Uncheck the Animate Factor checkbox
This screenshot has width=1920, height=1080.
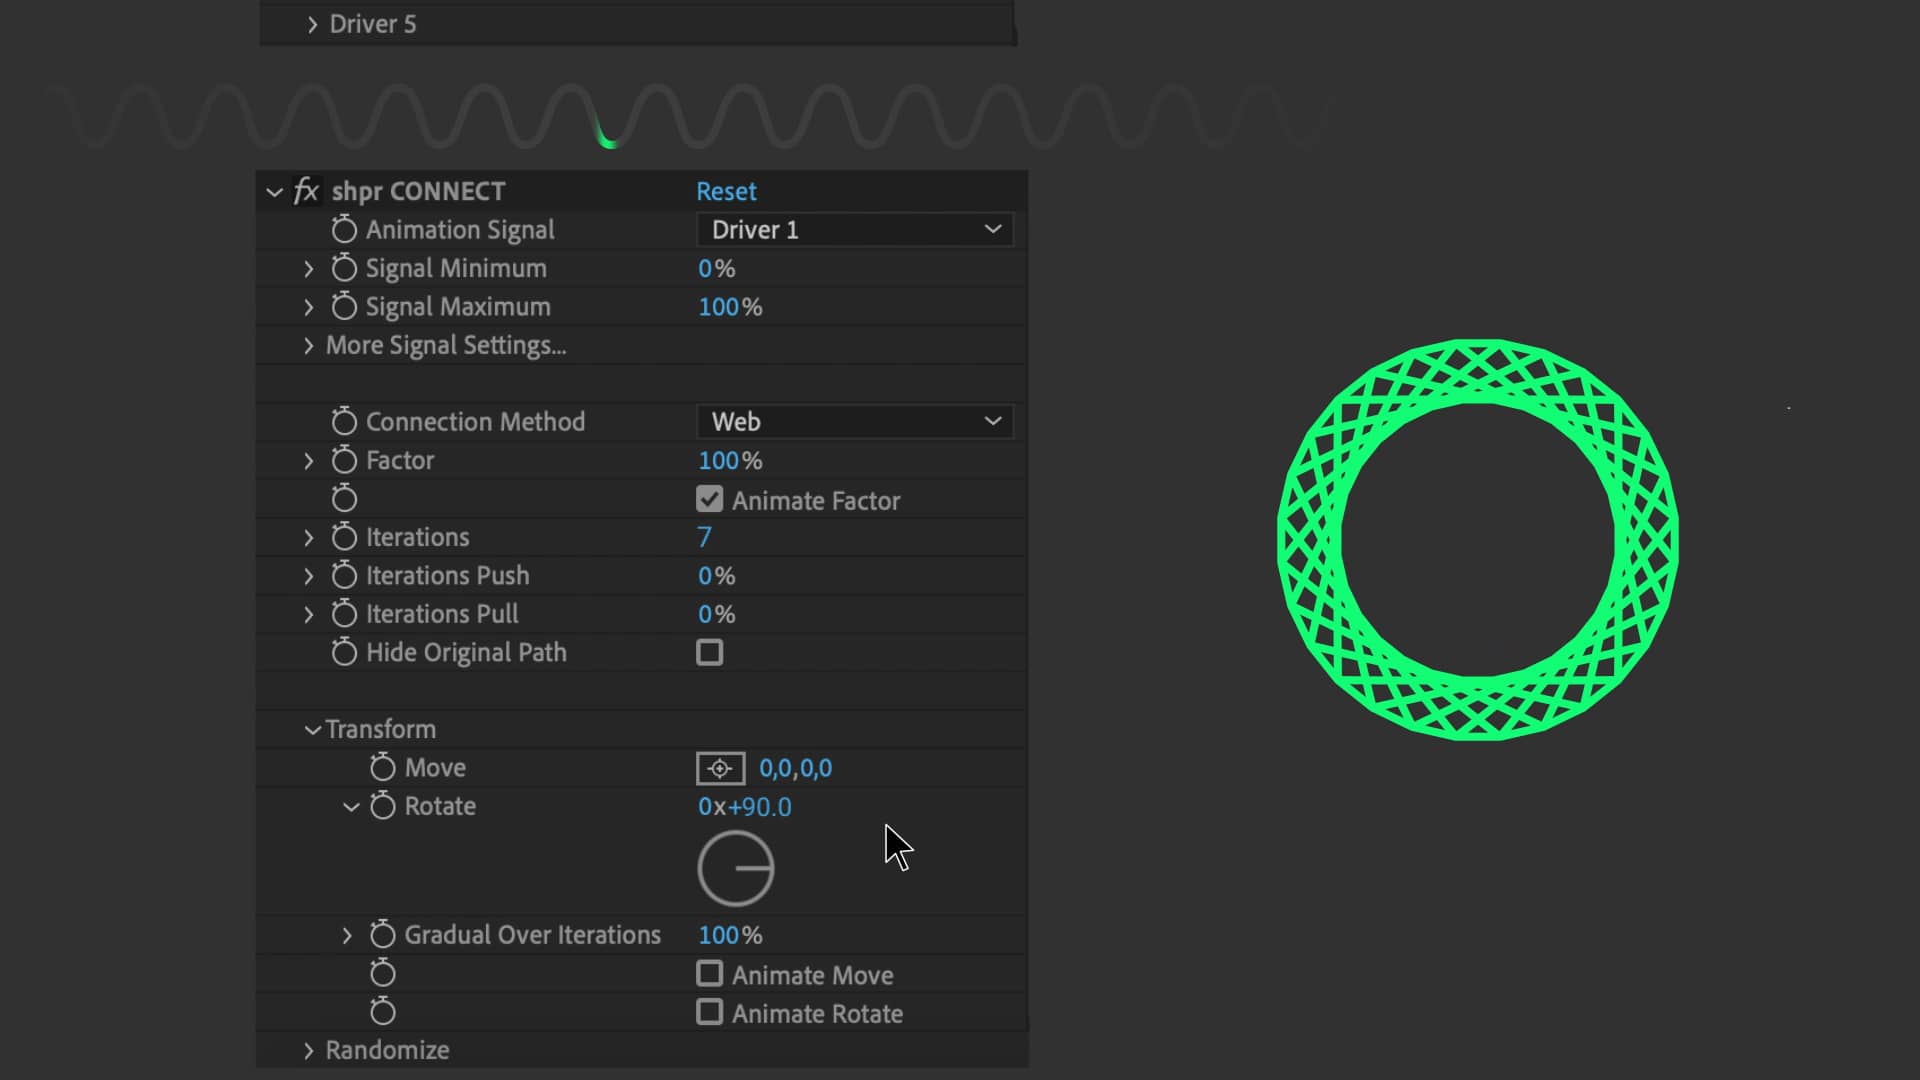(710, 499)
